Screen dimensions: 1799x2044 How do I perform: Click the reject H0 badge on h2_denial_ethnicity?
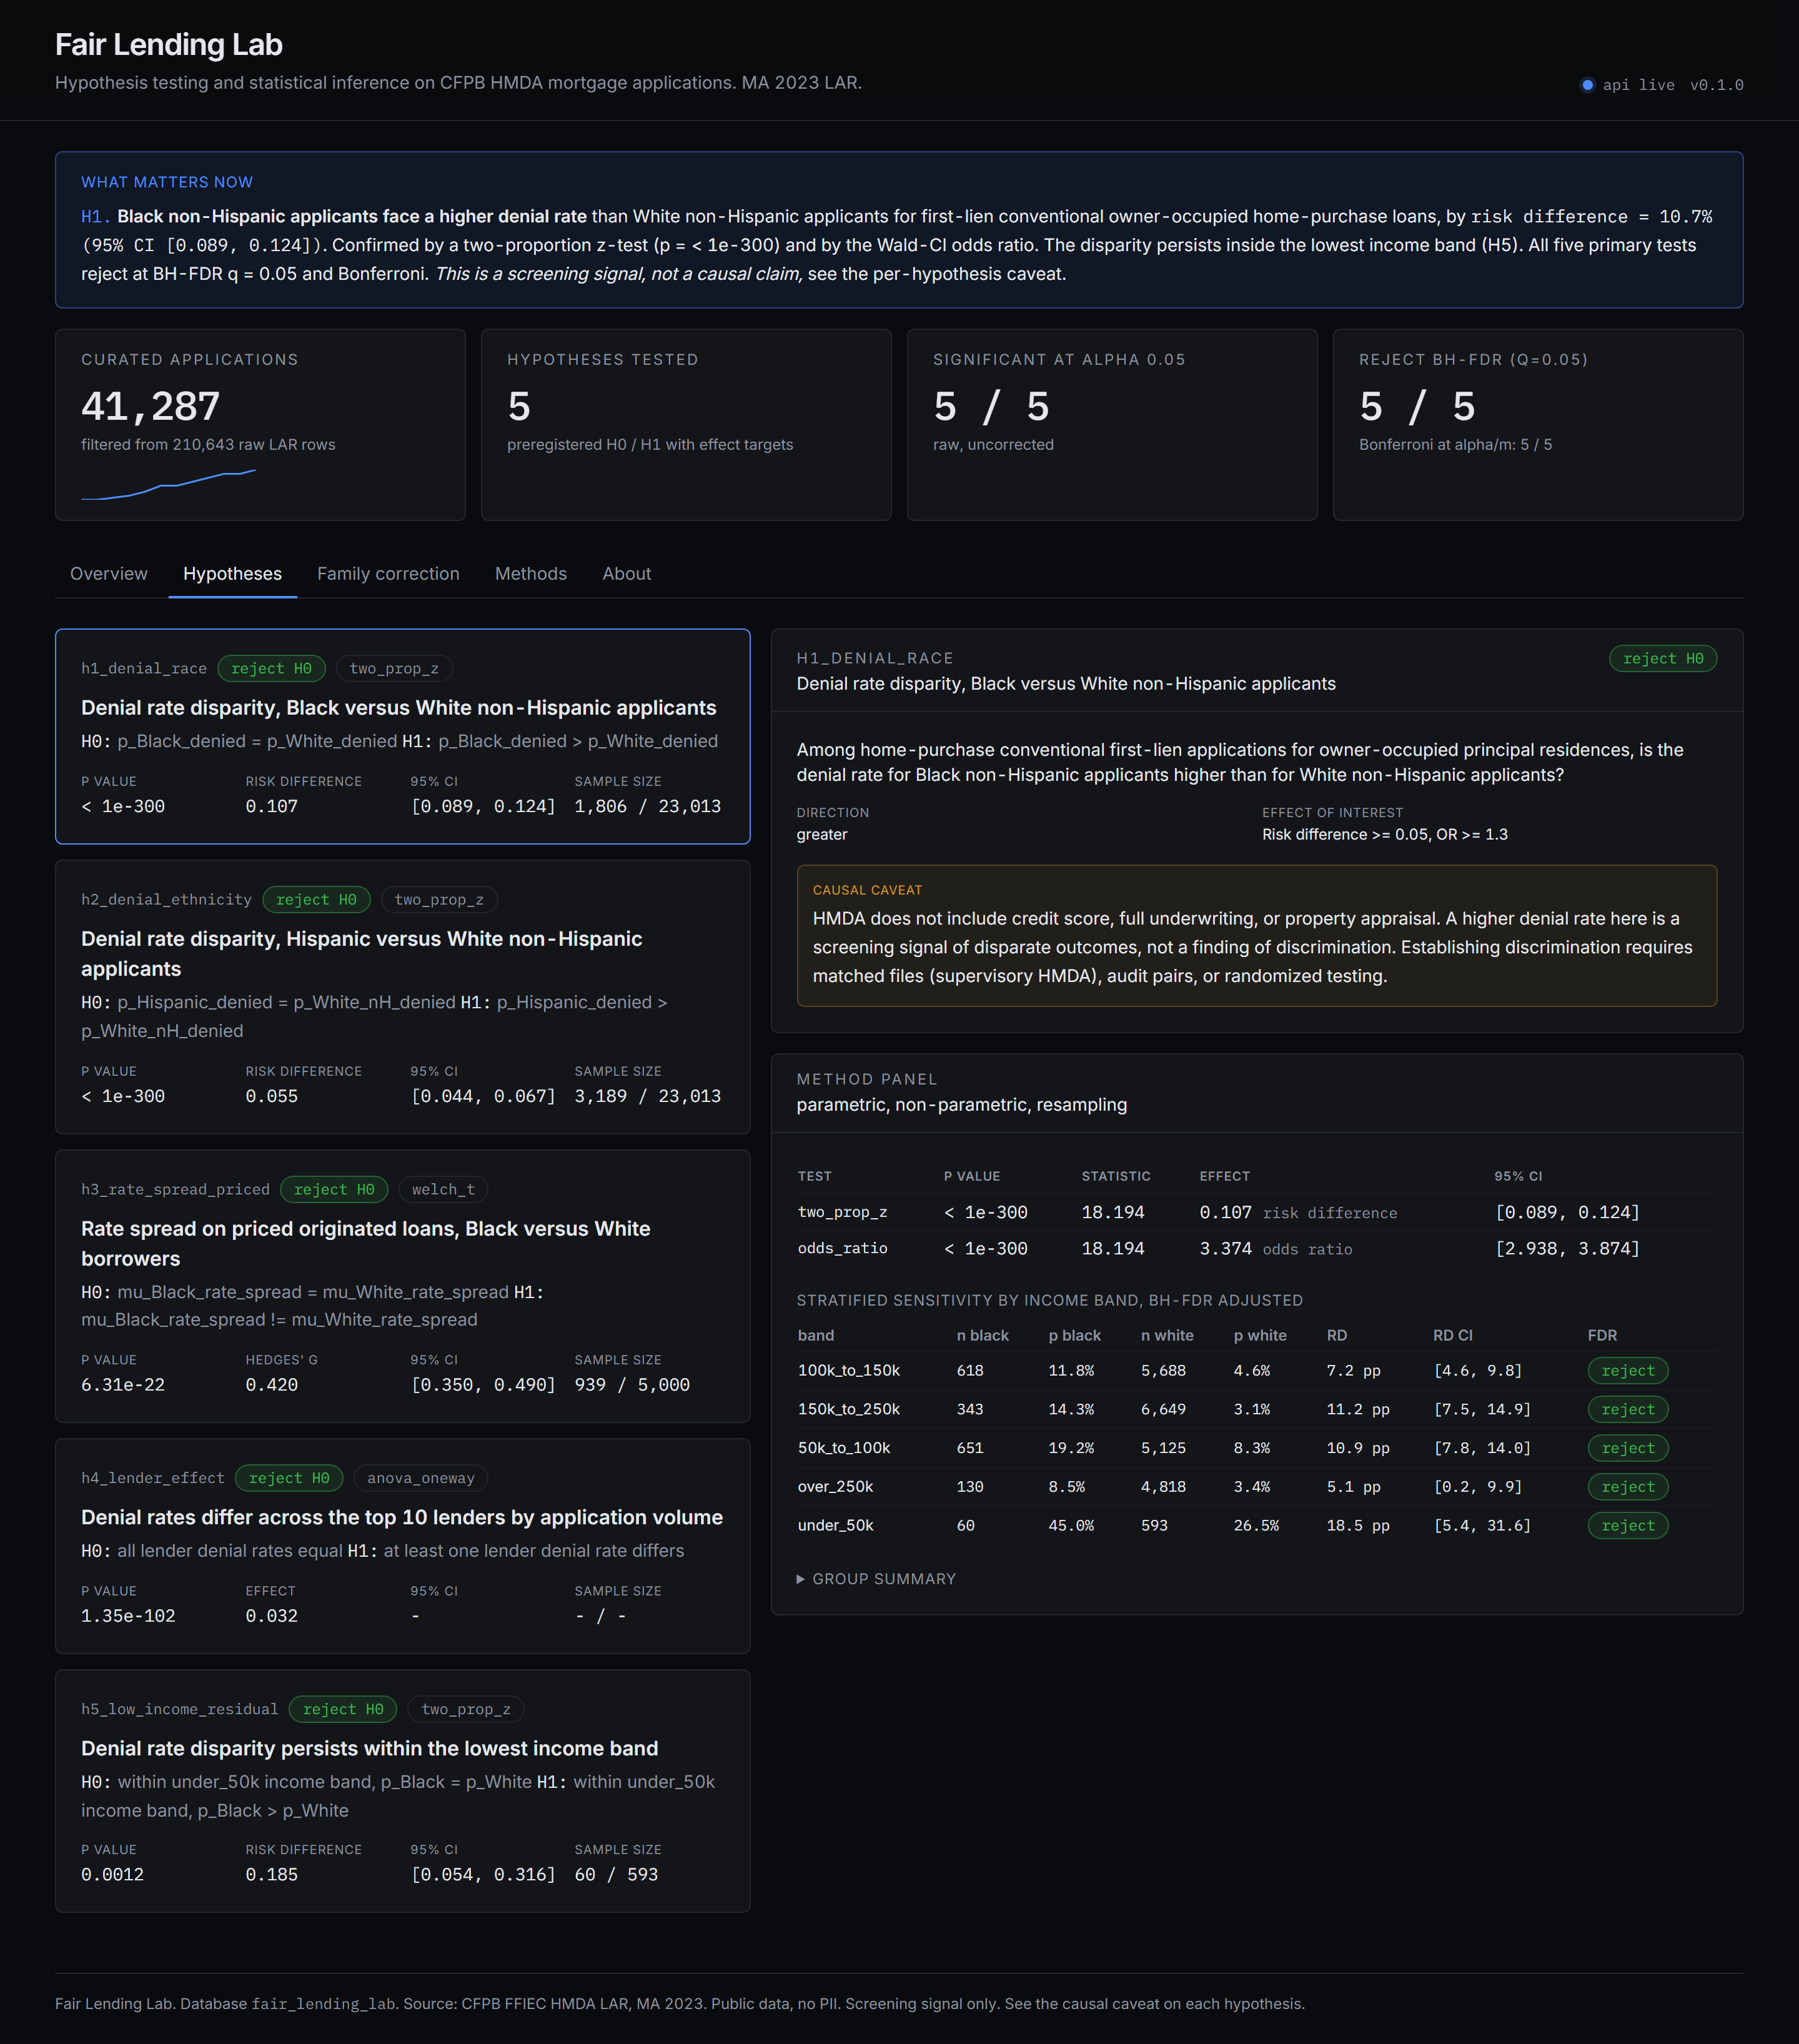(316, 900)
